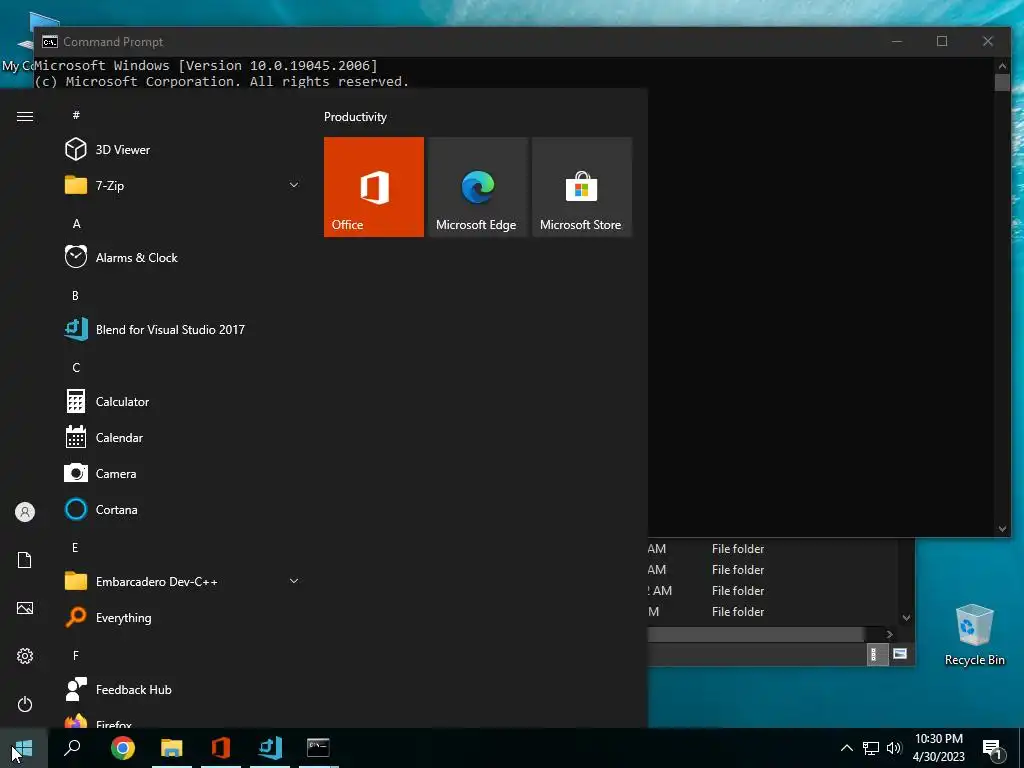Open the Microsoft Store tile

pos(582,187)
